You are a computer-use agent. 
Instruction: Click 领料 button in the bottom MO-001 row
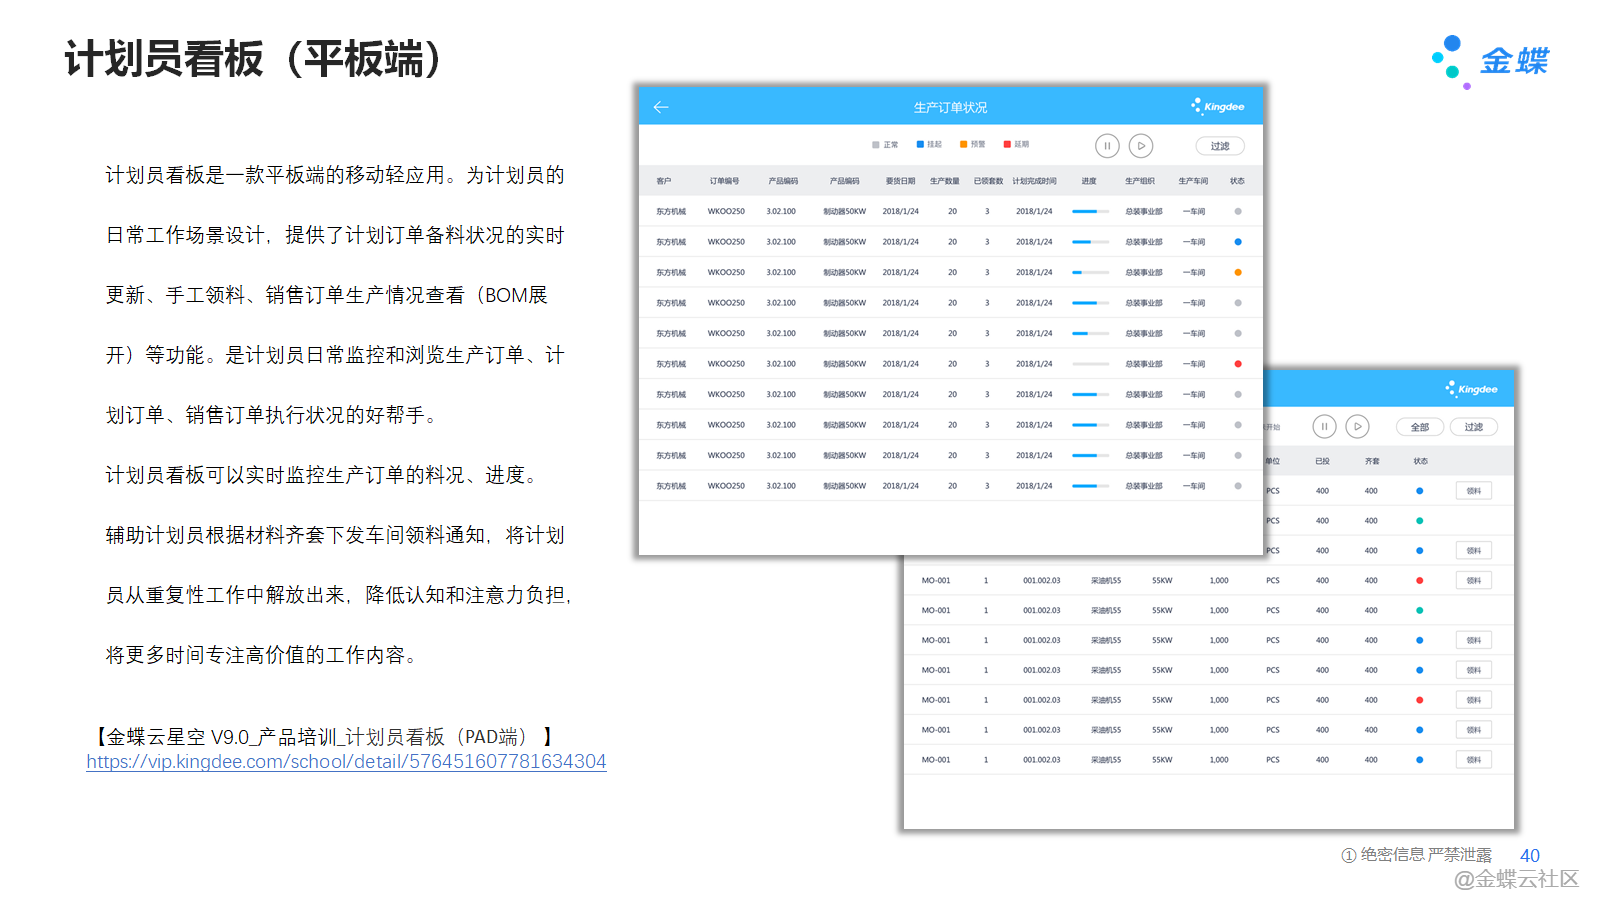click(1474, 760)
